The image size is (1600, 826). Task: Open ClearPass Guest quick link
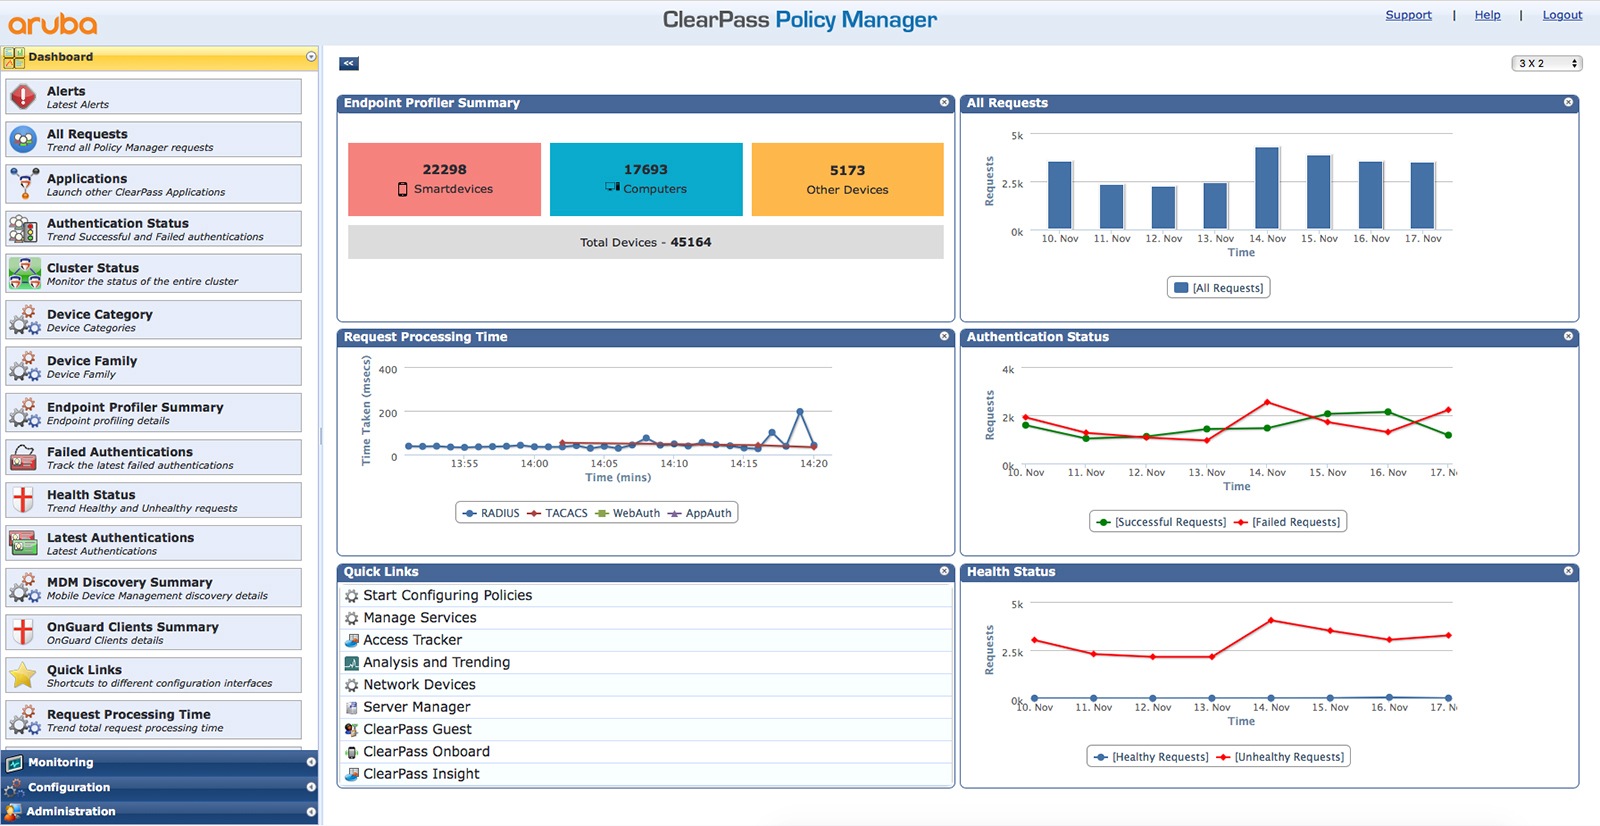click(417, 729)
